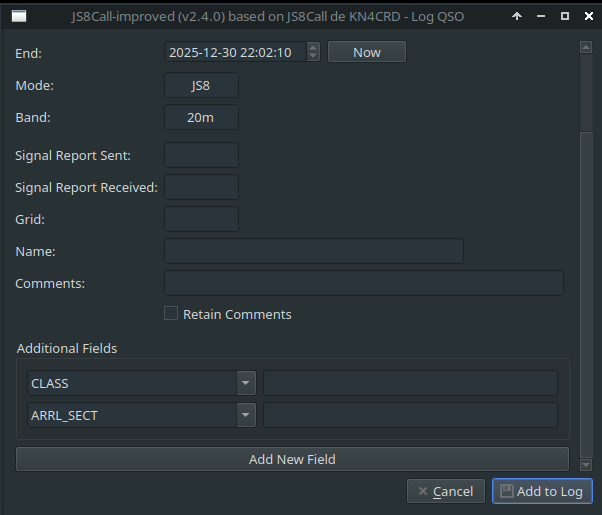This screenshot has width=602, height=515.
Task: Click the Band input field
Action: [201, 118]
